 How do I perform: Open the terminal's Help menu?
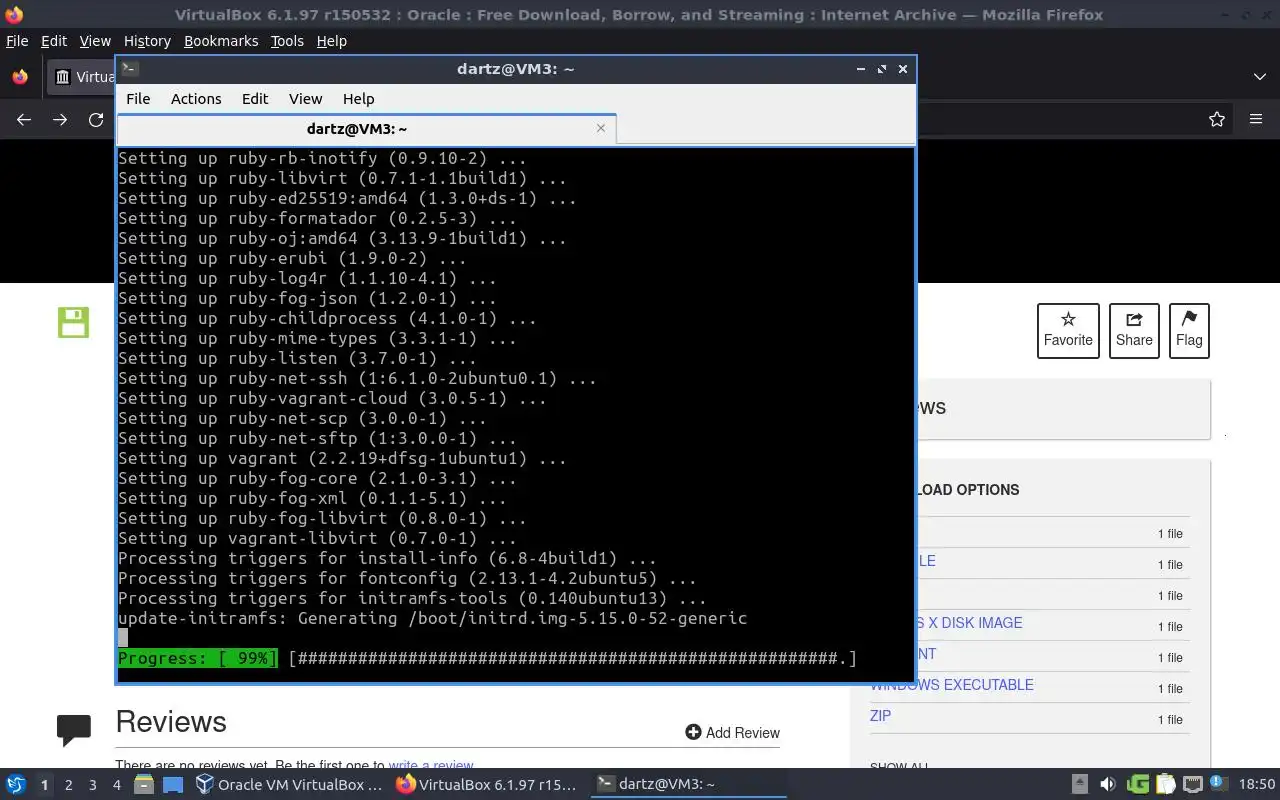pyautogui.click(x=358, y=99)
